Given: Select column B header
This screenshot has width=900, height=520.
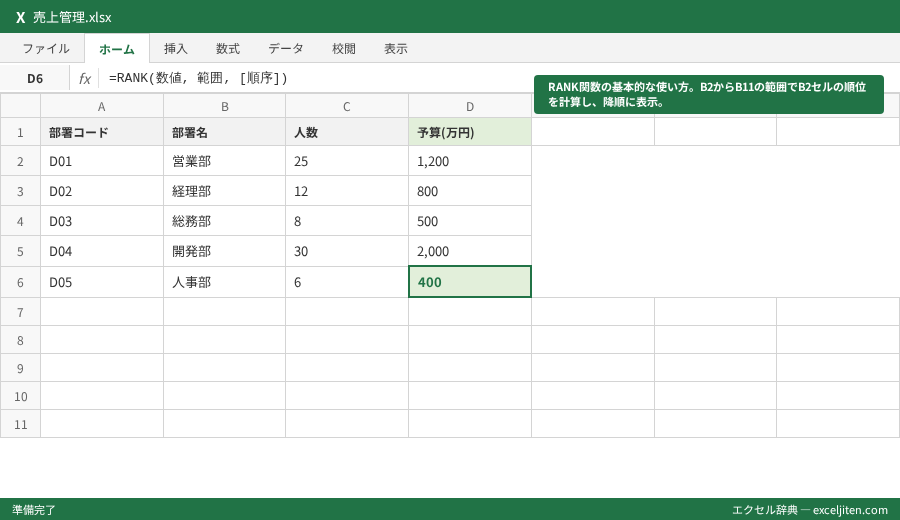Looking at the screenshot, I should 224,106.
